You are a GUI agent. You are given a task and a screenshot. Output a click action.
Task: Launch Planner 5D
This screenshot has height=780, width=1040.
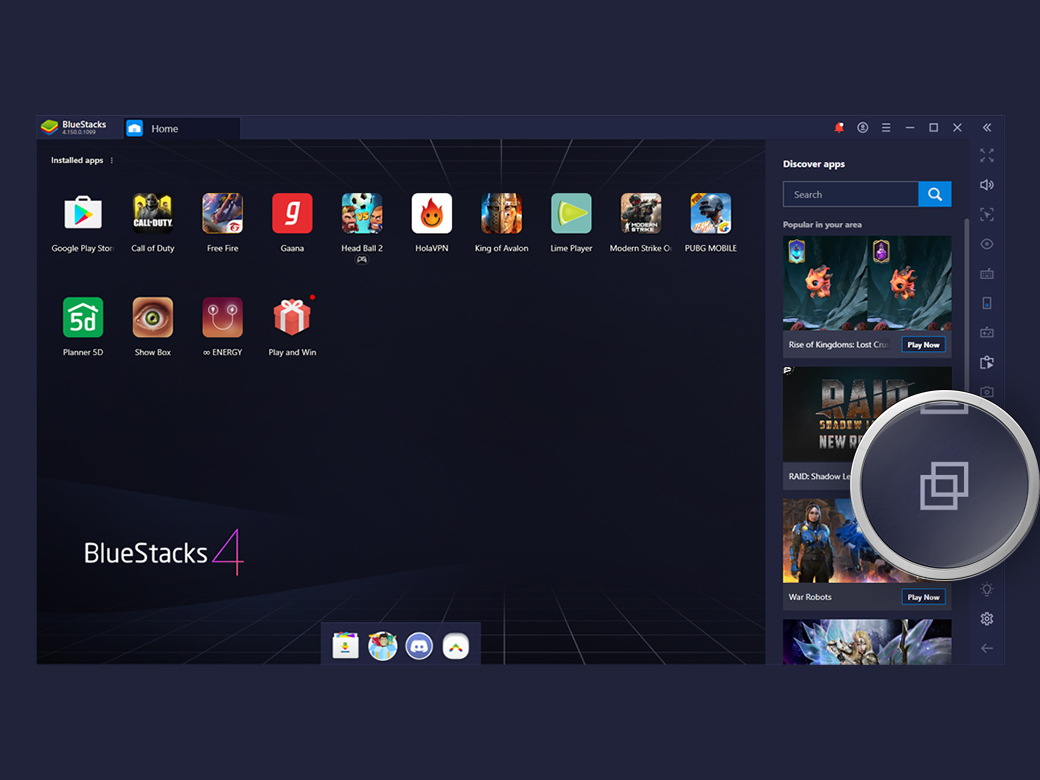82,317
